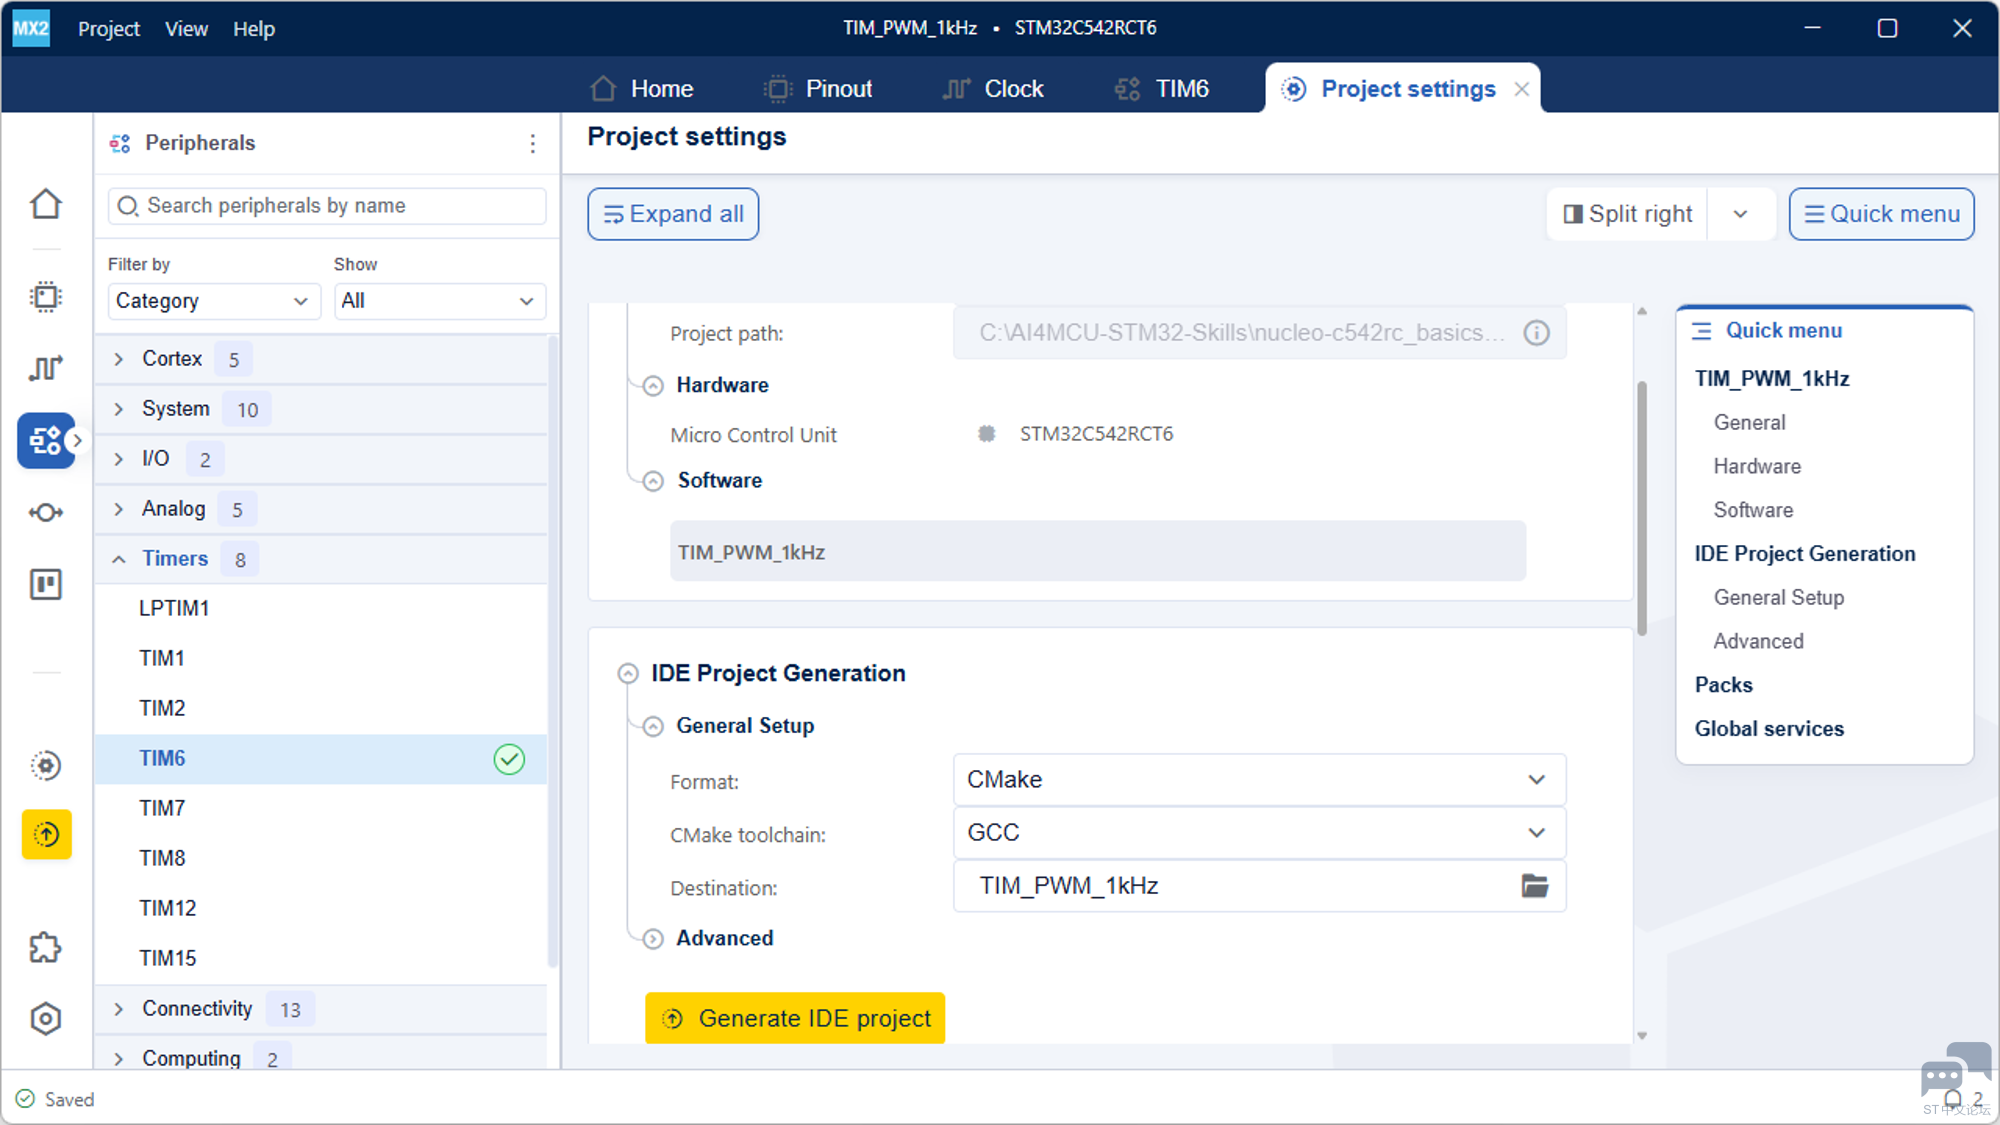Click Generate IDE project button
Screen dimensions: 2000x1125
click(795, 1018)
